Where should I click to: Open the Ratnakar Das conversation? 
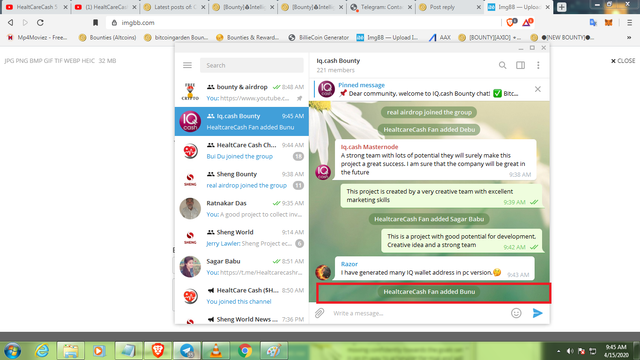242,209
